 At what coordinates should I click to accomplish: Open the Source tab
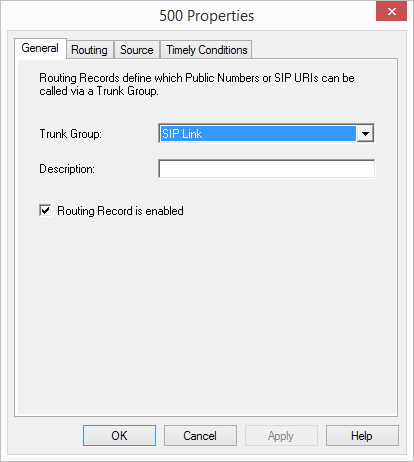point(137,50)
